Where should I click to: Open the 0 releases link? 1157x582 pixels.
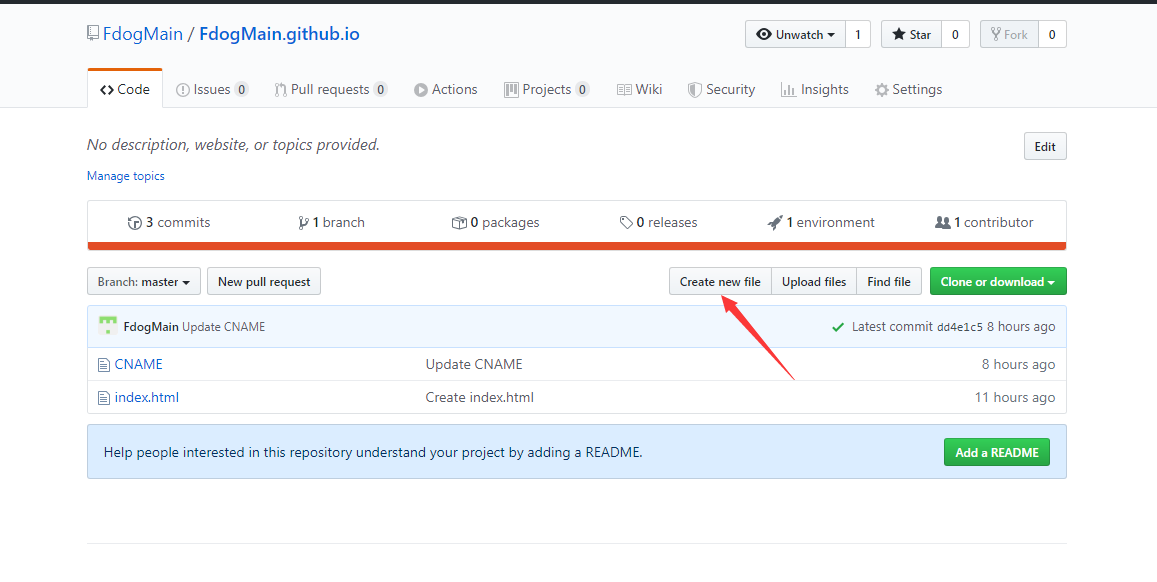pyautogui.click(x=658, y=222)
